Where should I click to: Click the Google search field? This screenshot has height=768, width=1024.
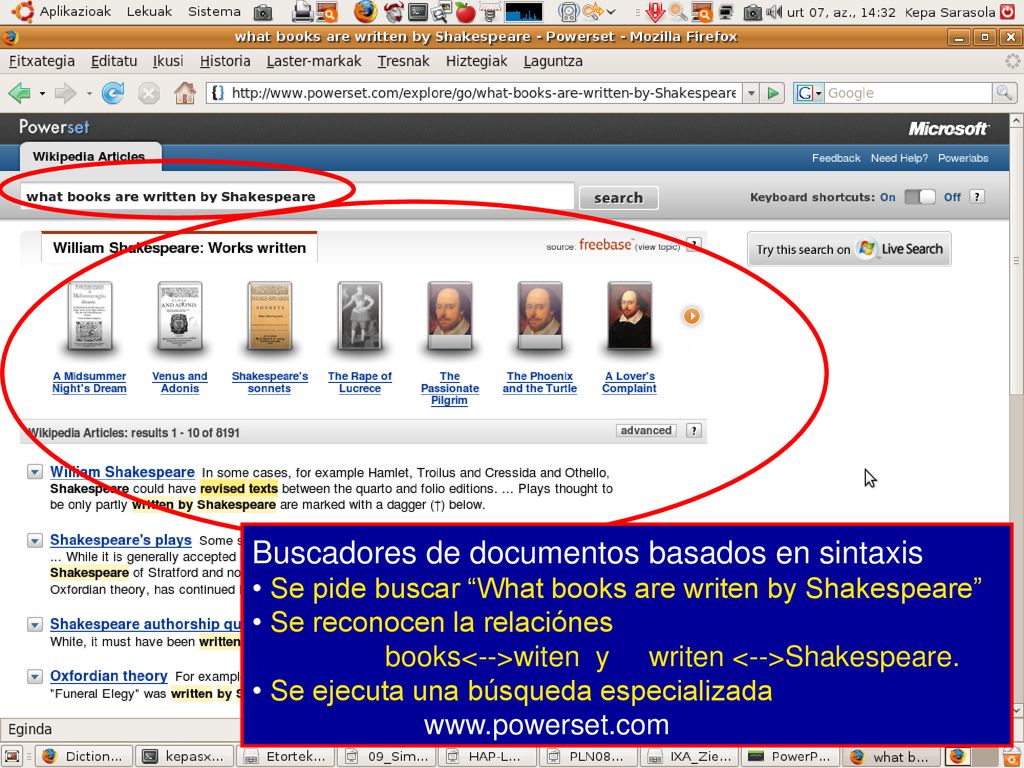tap(908, 93)
